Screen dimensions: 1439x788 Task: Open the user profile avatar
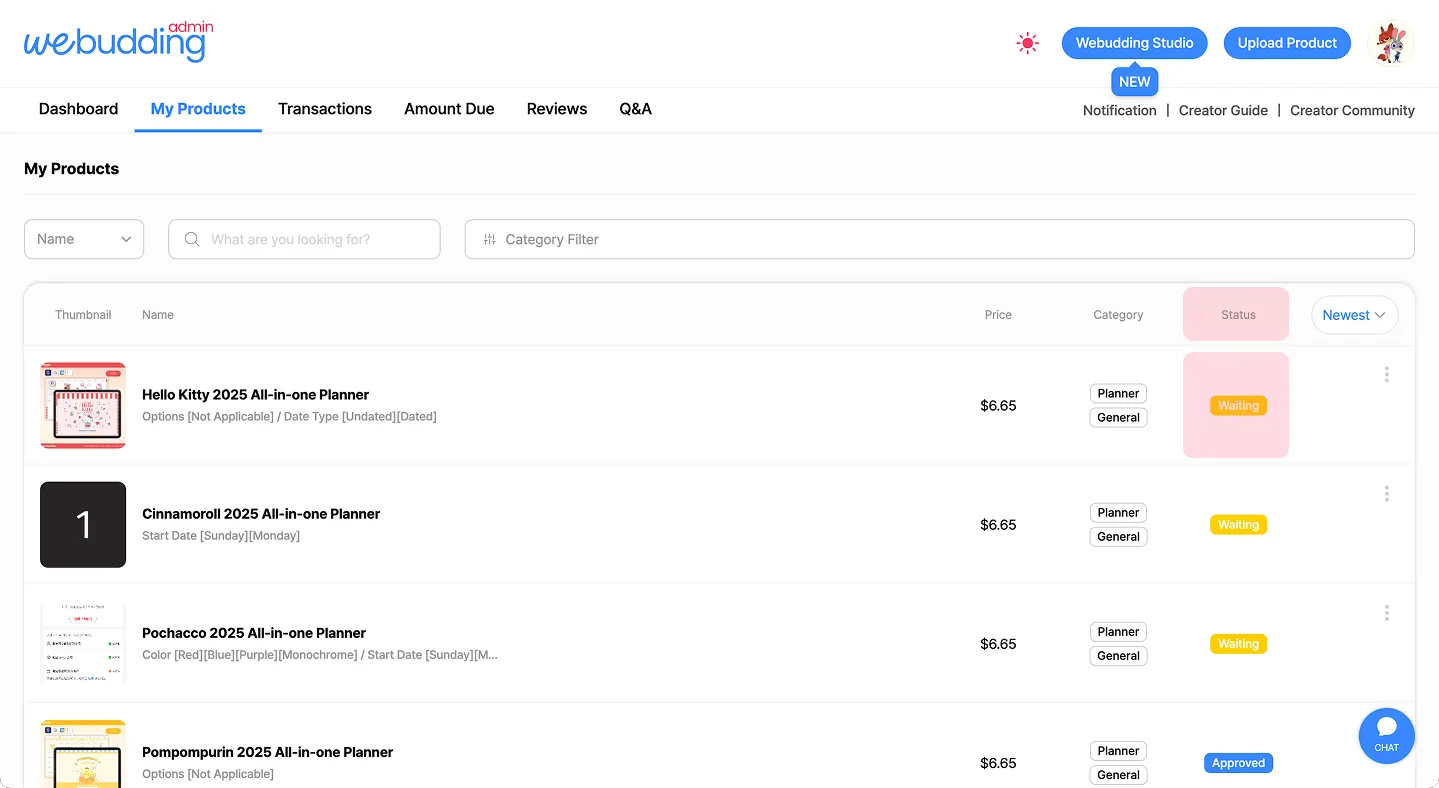tap(1390, 44)
